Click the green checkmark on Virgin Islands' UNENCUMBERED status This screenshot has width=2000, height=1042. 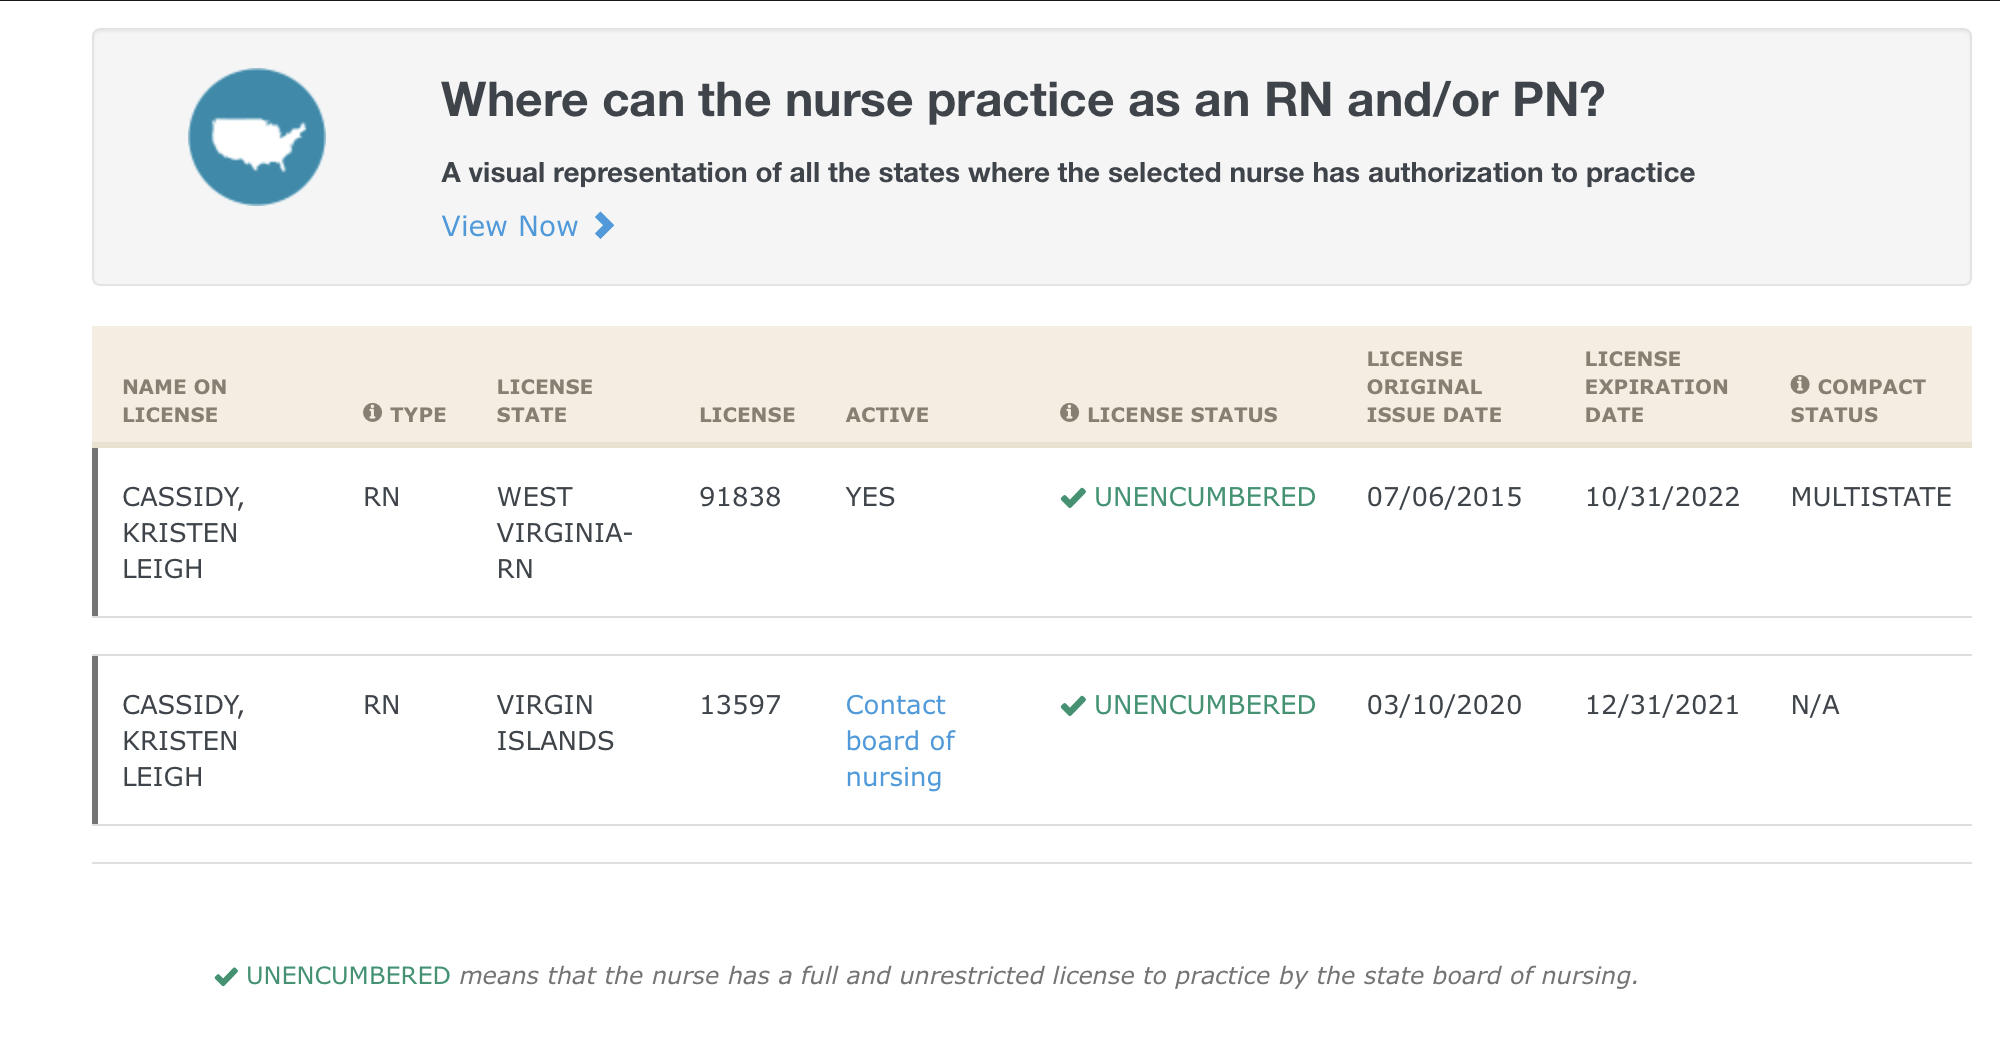tap(1073, 704)
